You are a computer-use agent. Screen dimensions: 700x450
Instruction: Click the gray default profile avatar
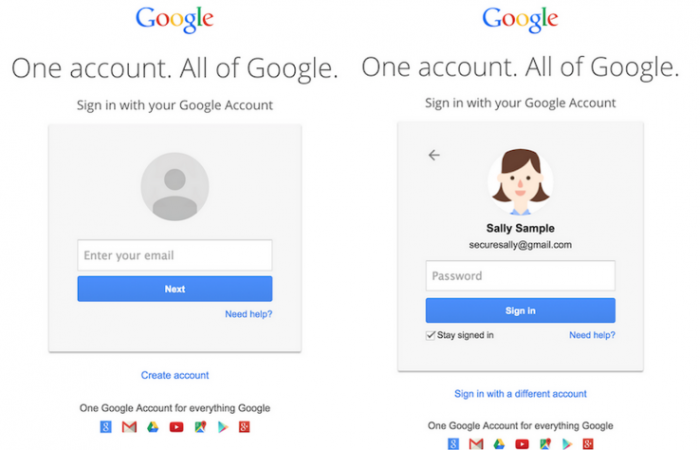pyautogui.click(x=175, y=186)
